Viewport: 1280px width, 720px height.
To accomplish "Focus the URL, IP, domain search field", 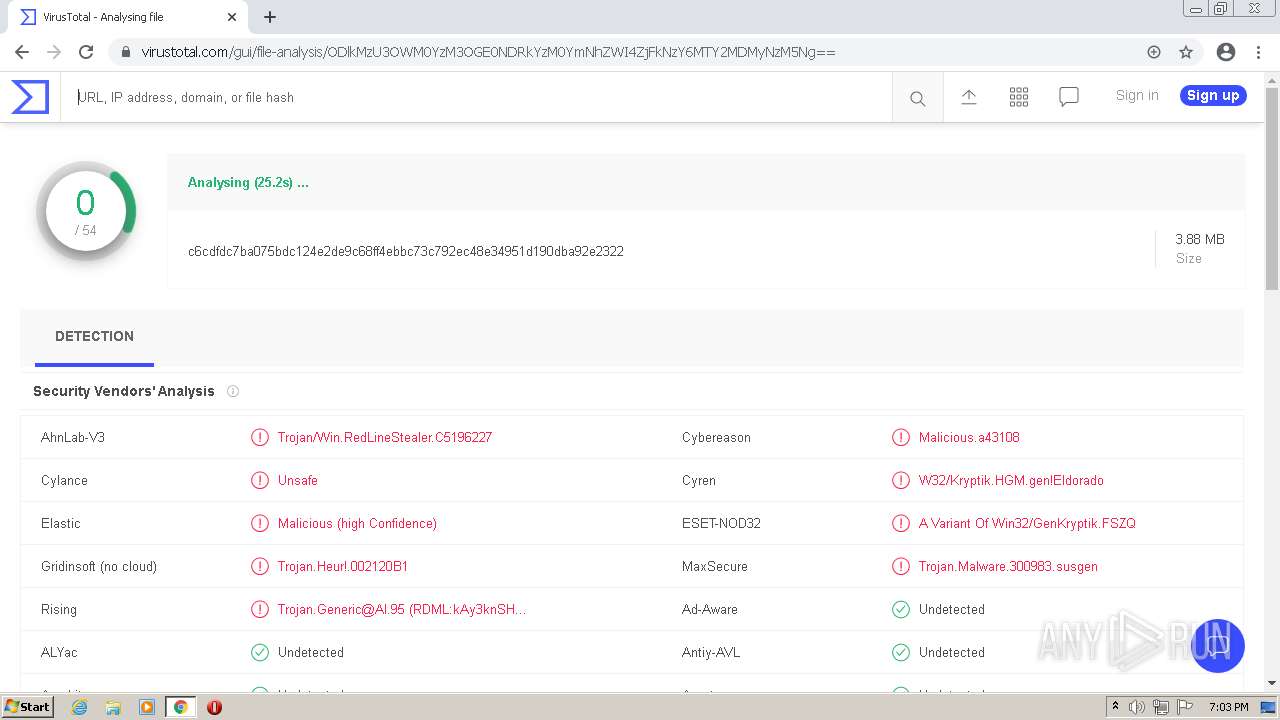I will (x=476, y=97).
